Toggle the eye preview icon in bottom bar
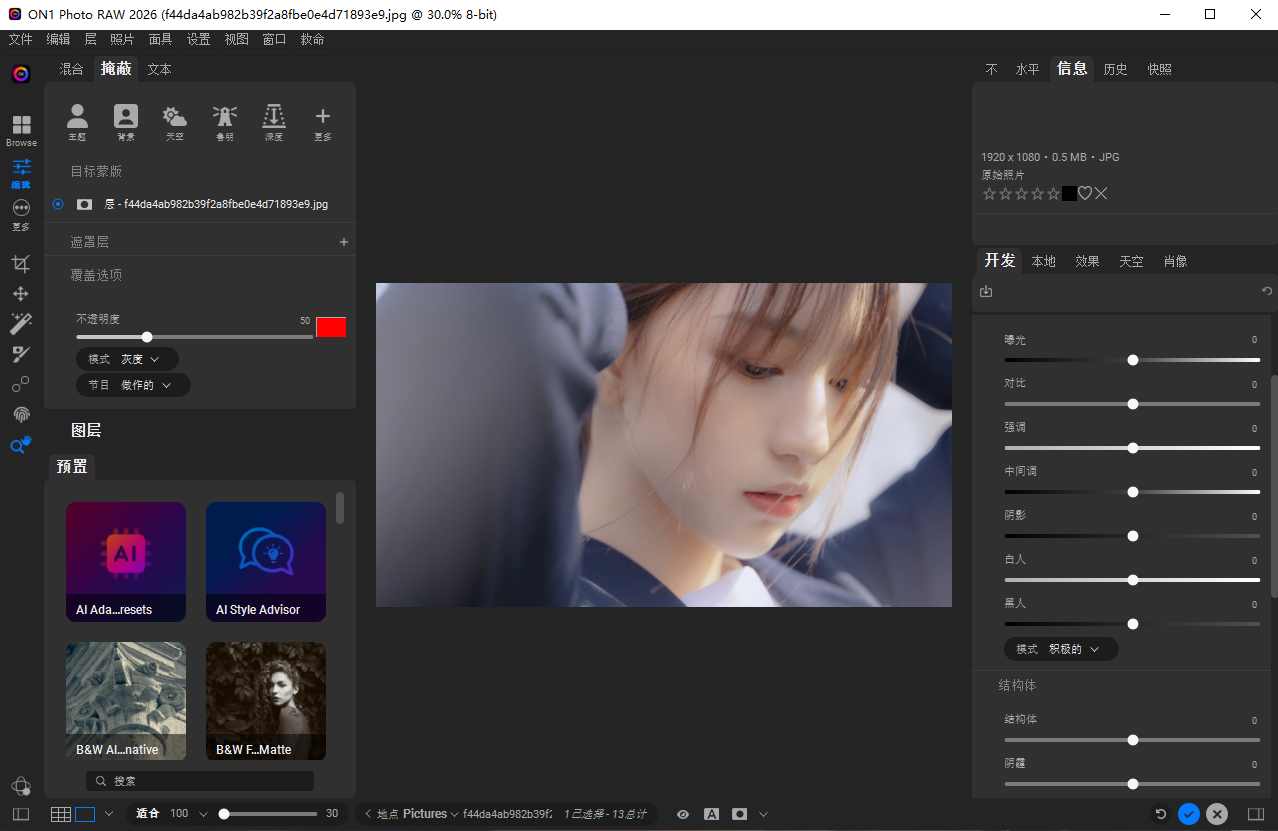The height and width of the screenshot is (831, 1278). (x=683, y=814)
